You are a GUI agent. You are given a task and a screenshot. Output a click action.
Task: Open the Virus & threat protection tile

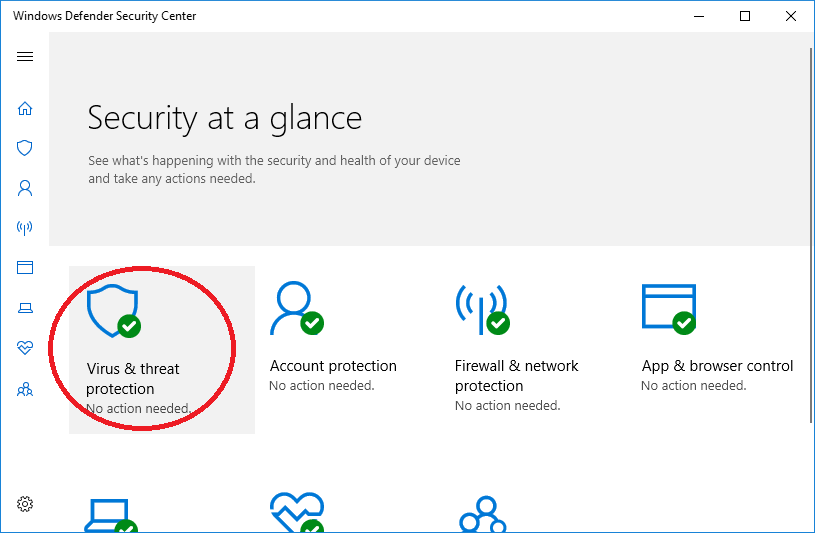point(162,349)
